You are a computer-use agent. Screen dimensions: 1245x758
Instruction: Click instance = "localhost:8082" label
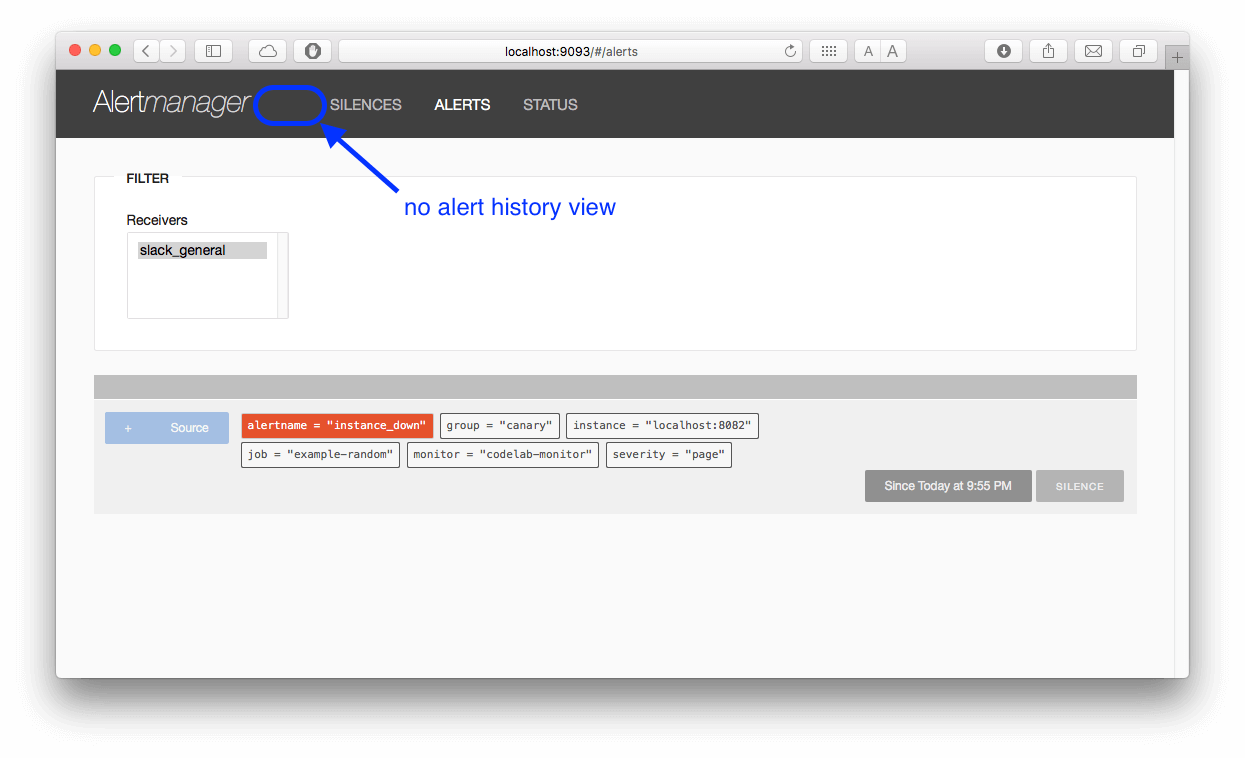pos(662,426)
